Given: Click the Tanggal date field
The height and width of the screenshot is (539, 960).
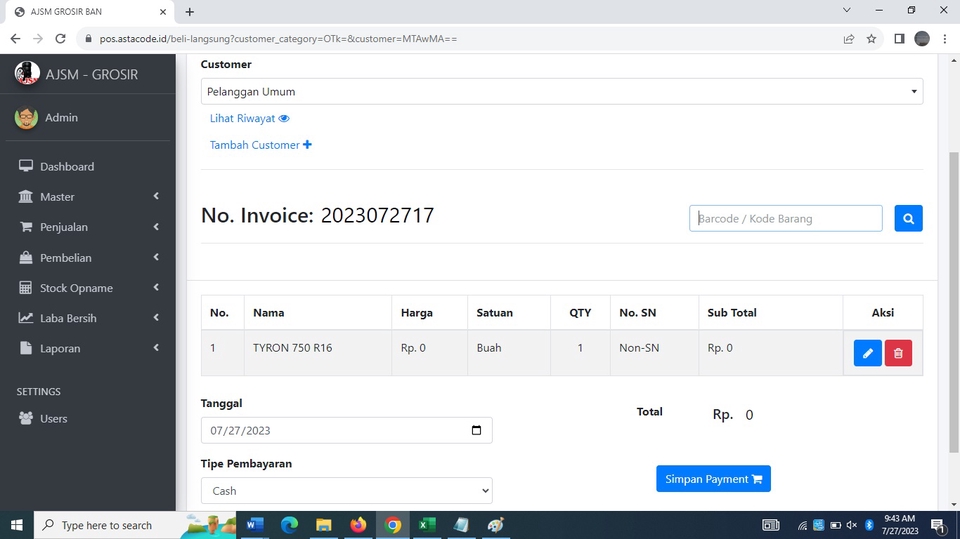Looking at the screenshot, I should (347, 431).
